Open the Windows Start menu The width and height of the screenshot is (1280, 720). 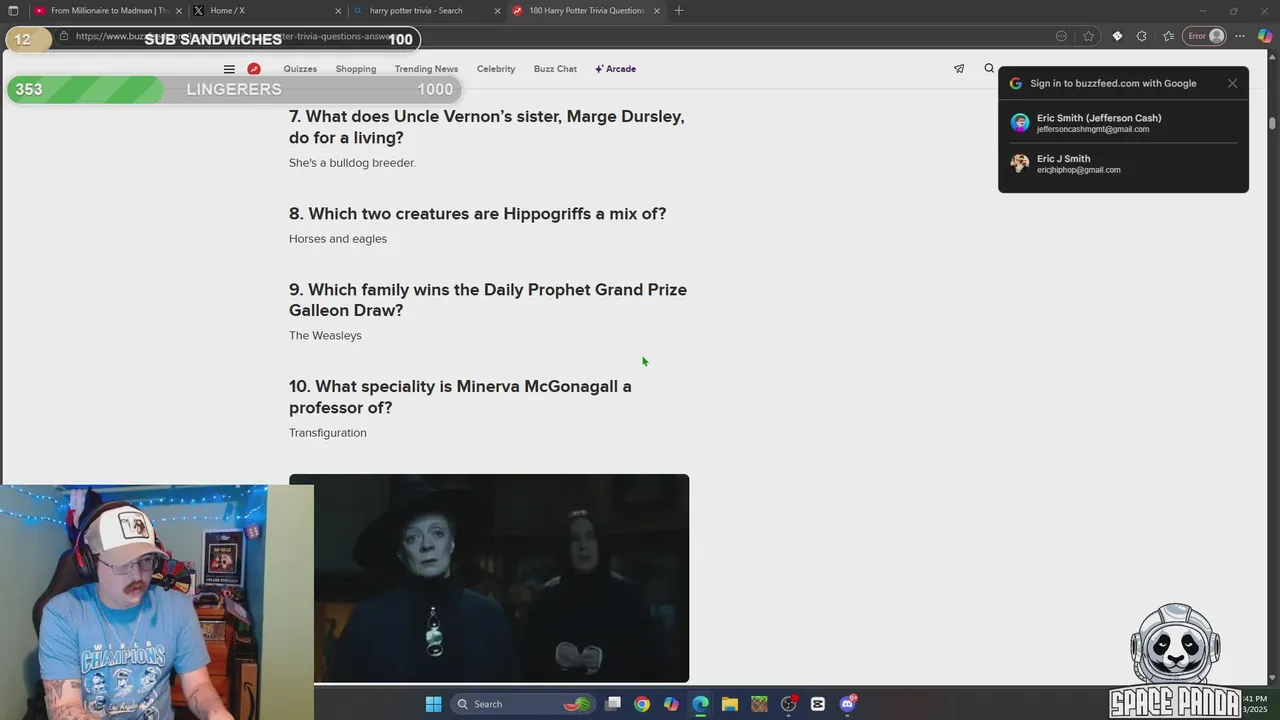433,704
